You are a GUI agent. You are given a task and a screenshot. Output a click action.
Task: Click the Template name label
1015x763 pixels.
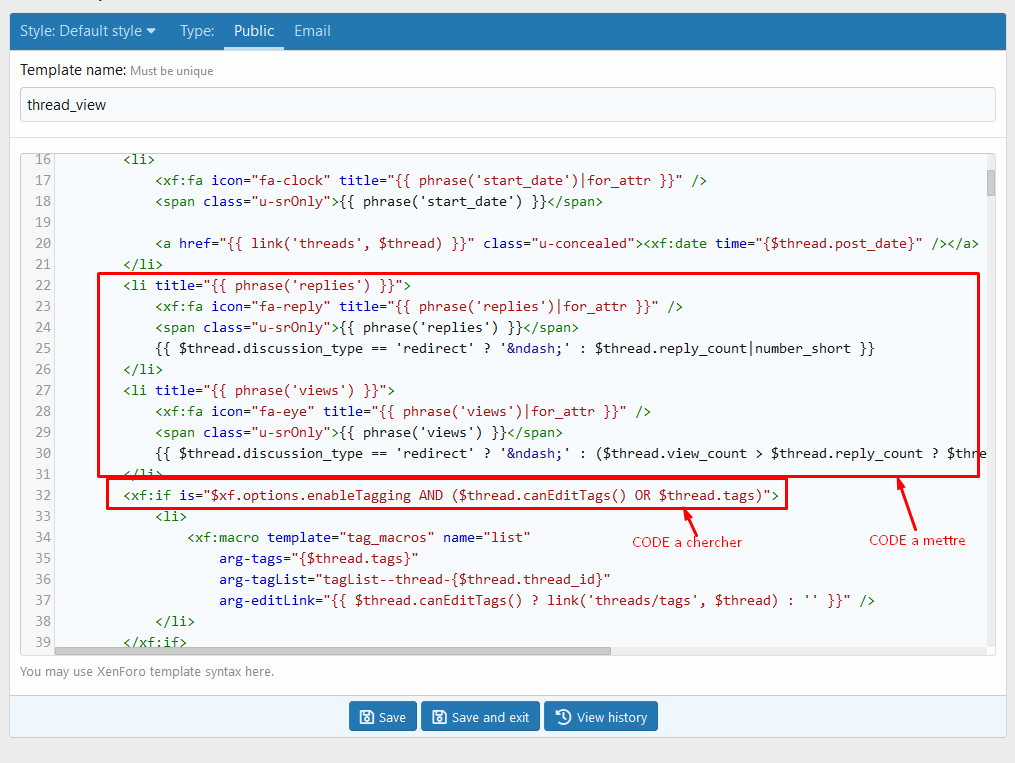pos(72,70)
